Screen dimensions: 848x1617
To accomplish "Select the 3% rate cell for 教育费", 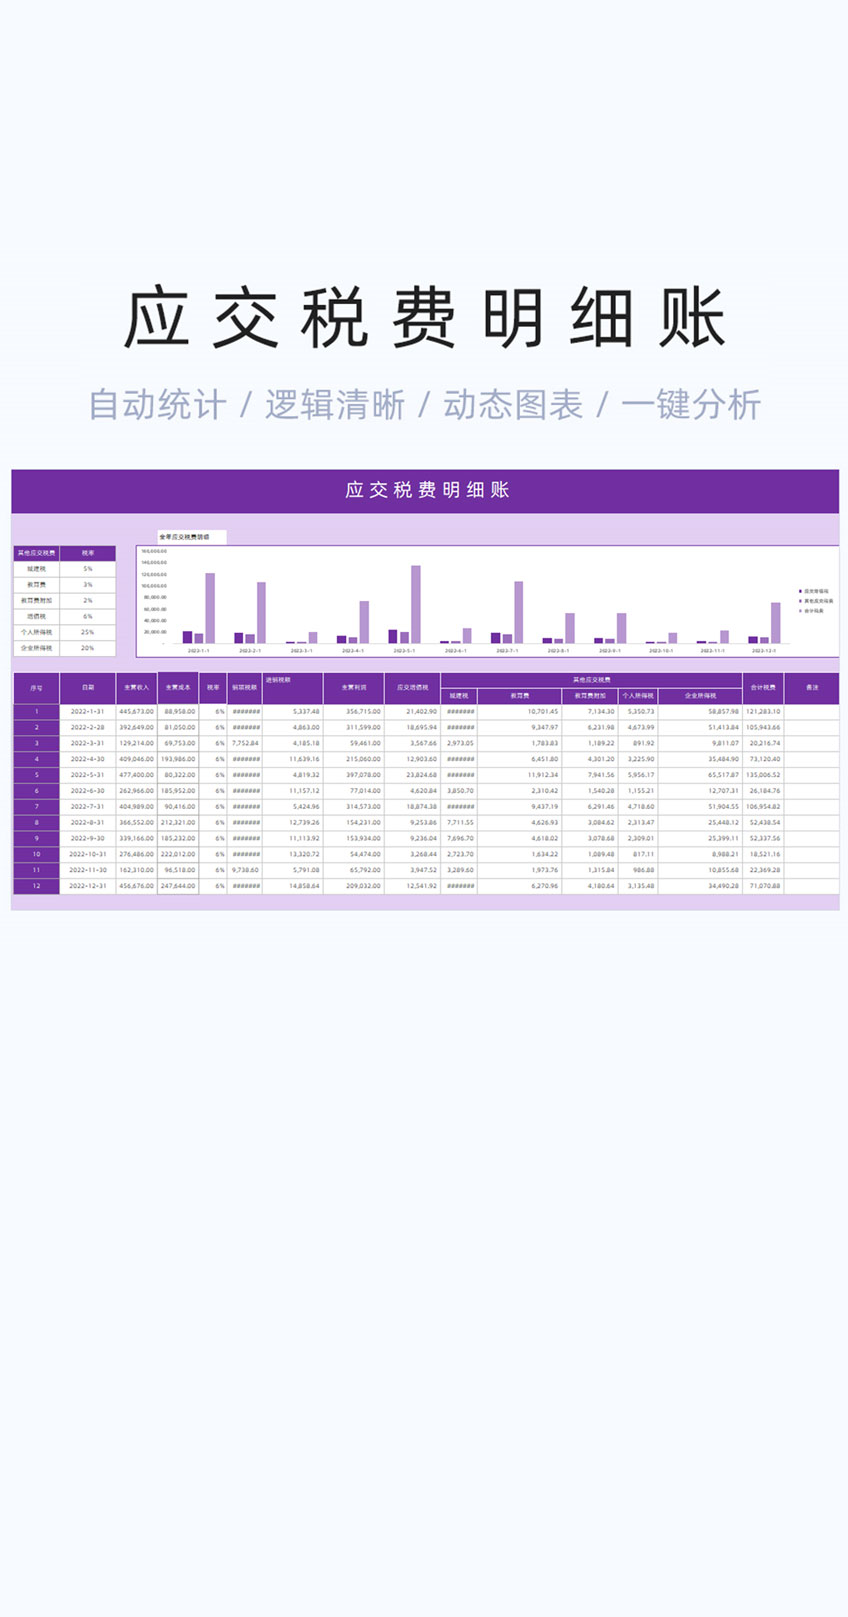I will [88, 585].
